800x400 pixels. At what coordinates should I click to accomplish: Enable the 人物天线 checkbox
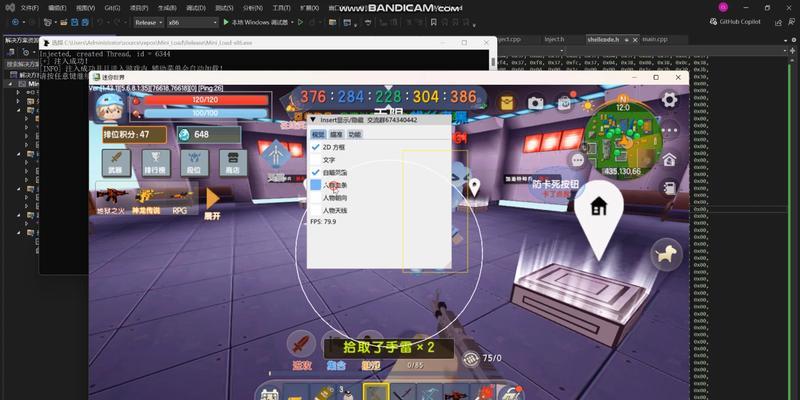coord(315,210)
